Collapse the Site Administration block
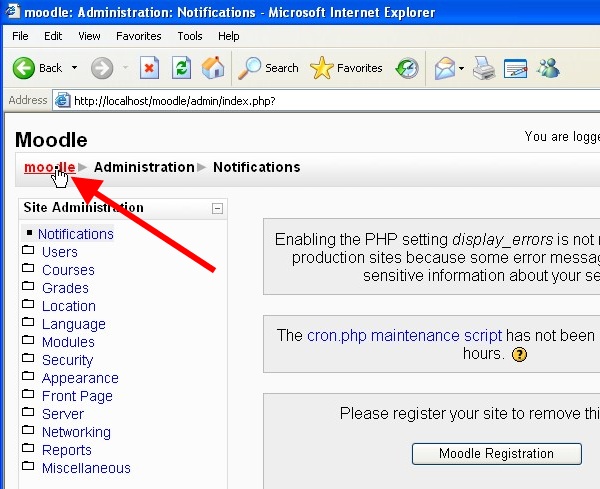Viewport: 600px width, 489px height. (217, 209)
